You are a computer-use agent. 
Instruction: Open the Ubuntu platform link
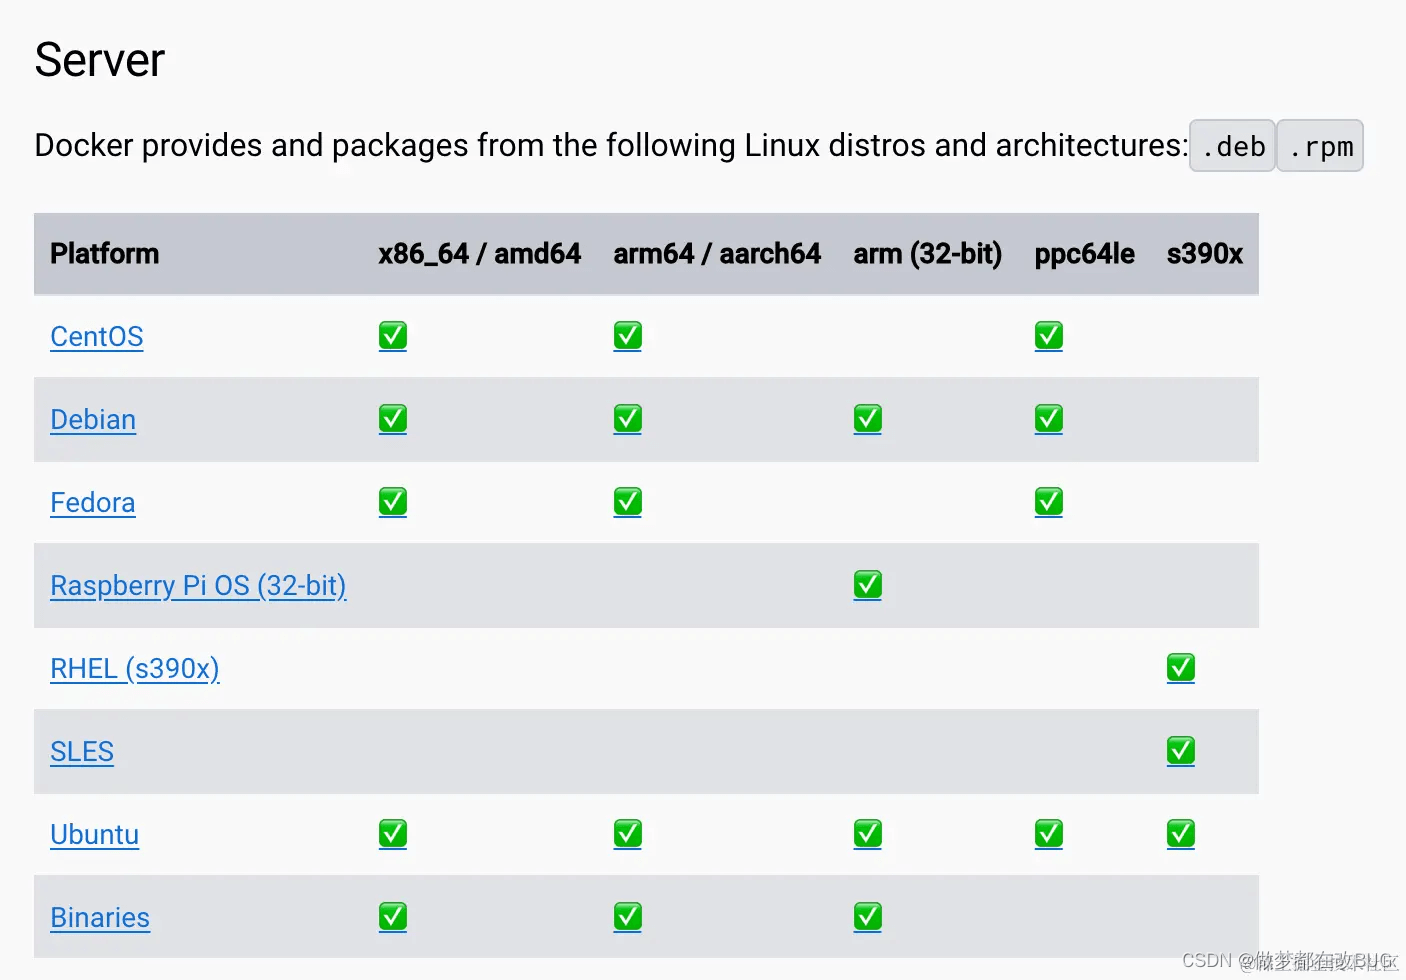95,834
